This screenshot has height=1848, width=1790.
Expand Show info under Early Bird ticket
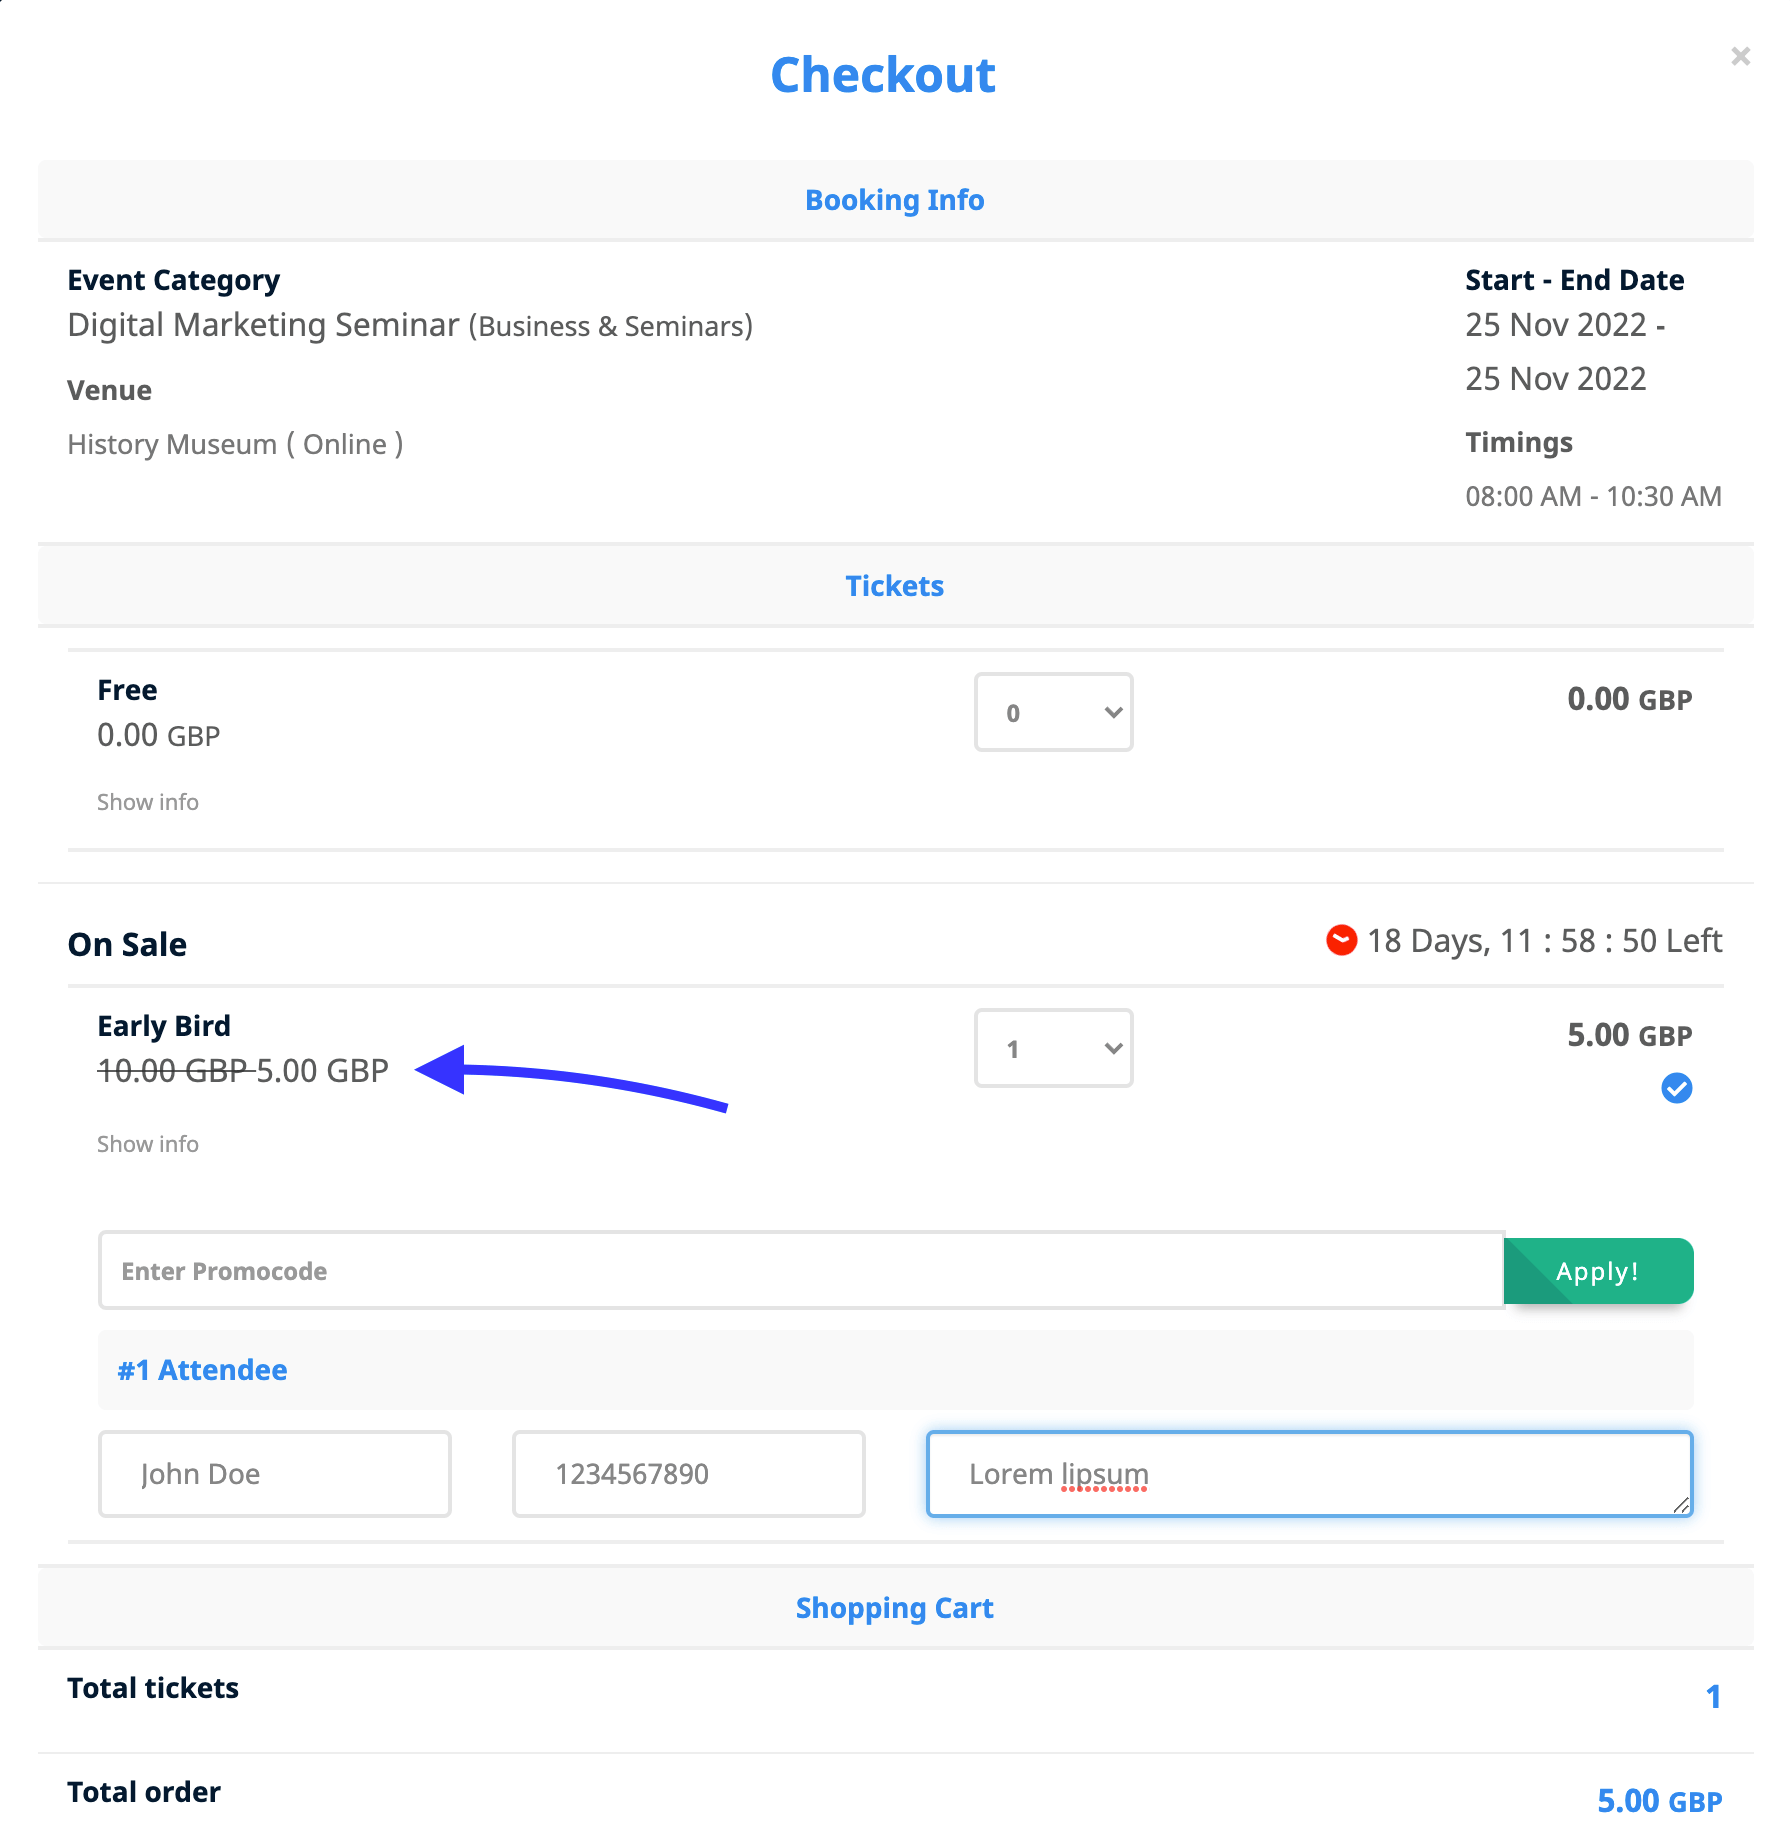(x=147, y=1143)
